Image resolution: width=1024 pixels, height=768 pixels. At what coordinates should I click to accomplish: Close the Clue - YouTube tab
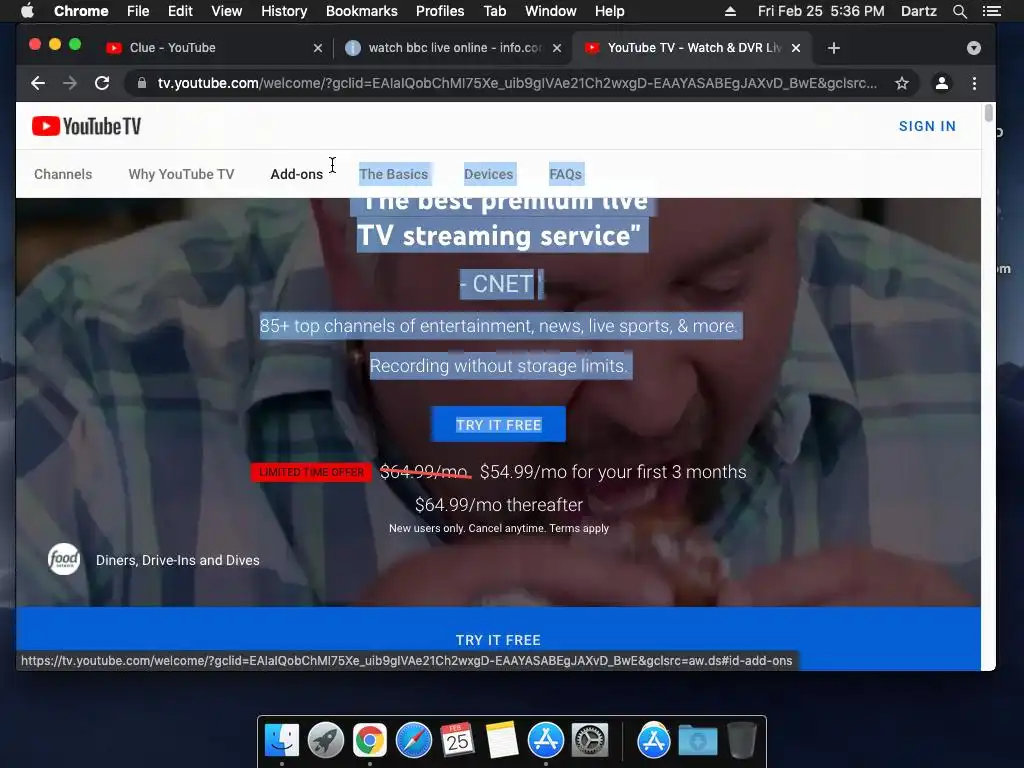(318, 48)
